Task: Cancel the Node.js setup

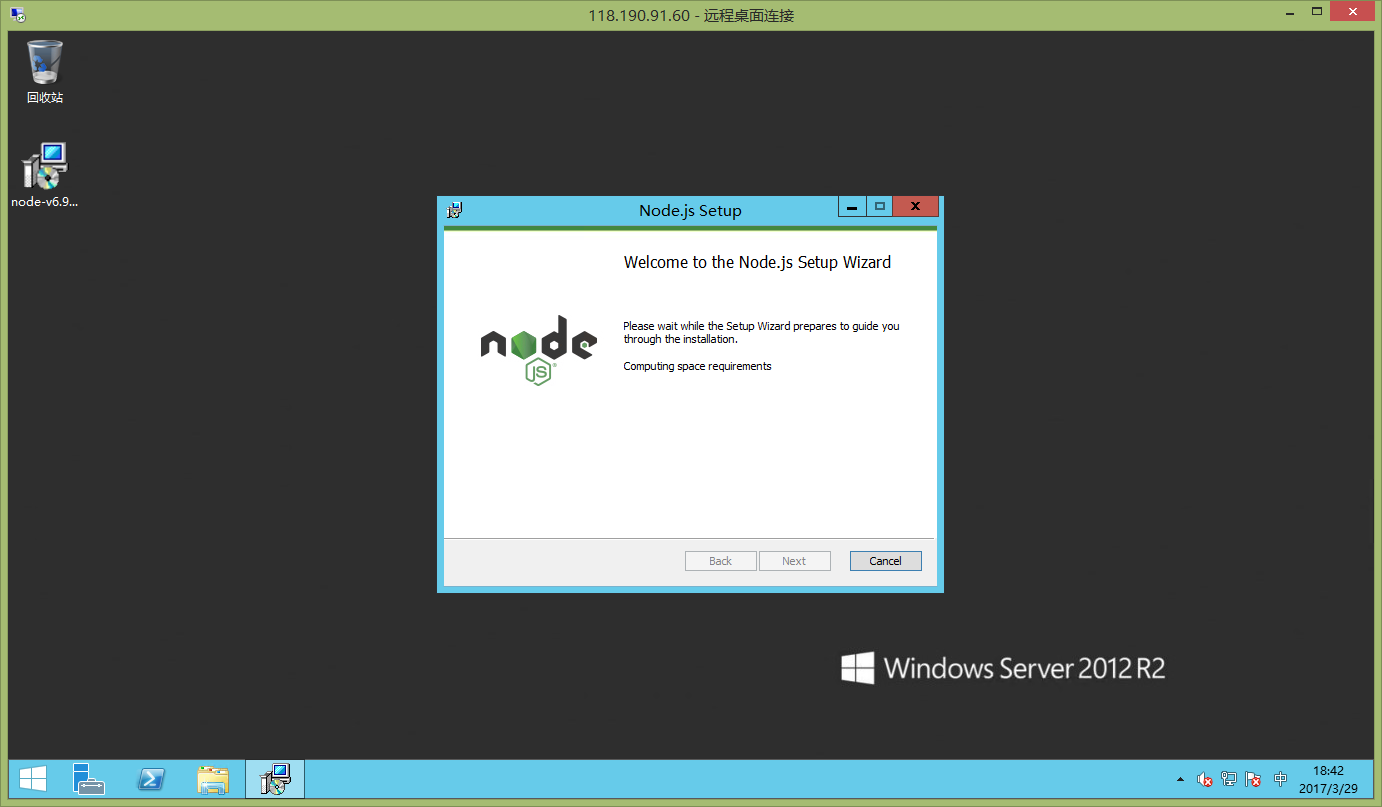Action: (x=885, y=561)
